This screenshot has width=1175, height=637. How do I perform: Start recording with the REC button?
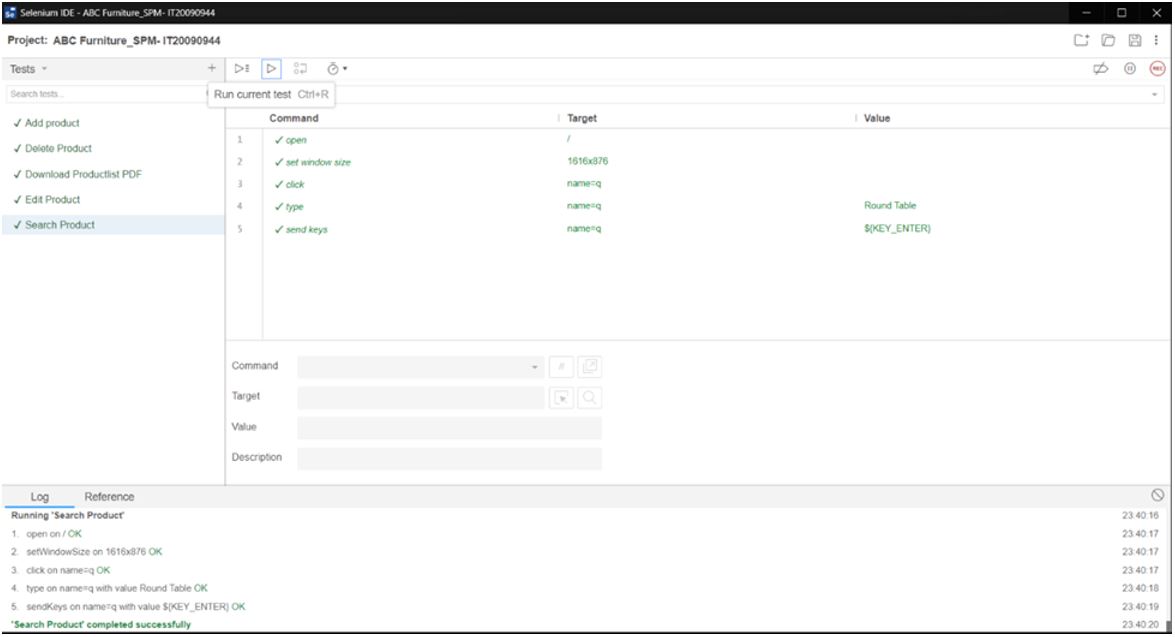tap(1157, 68)
